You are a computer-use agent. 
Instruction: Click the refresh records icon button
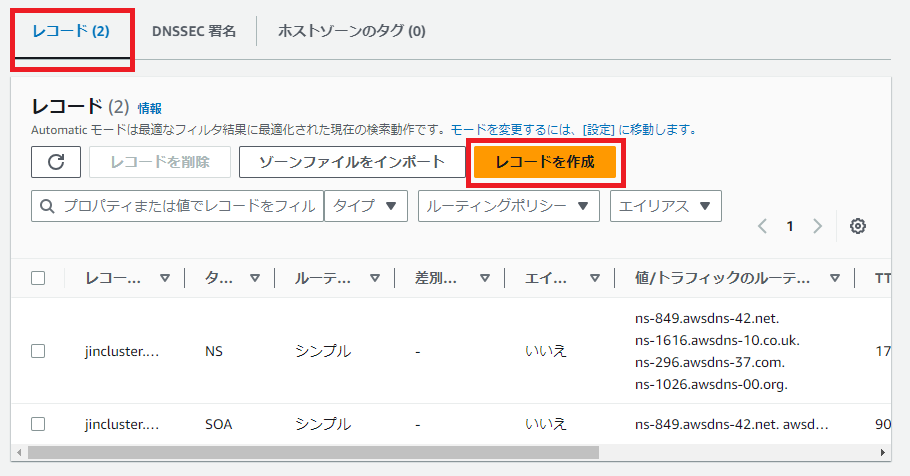click(56, 162)
